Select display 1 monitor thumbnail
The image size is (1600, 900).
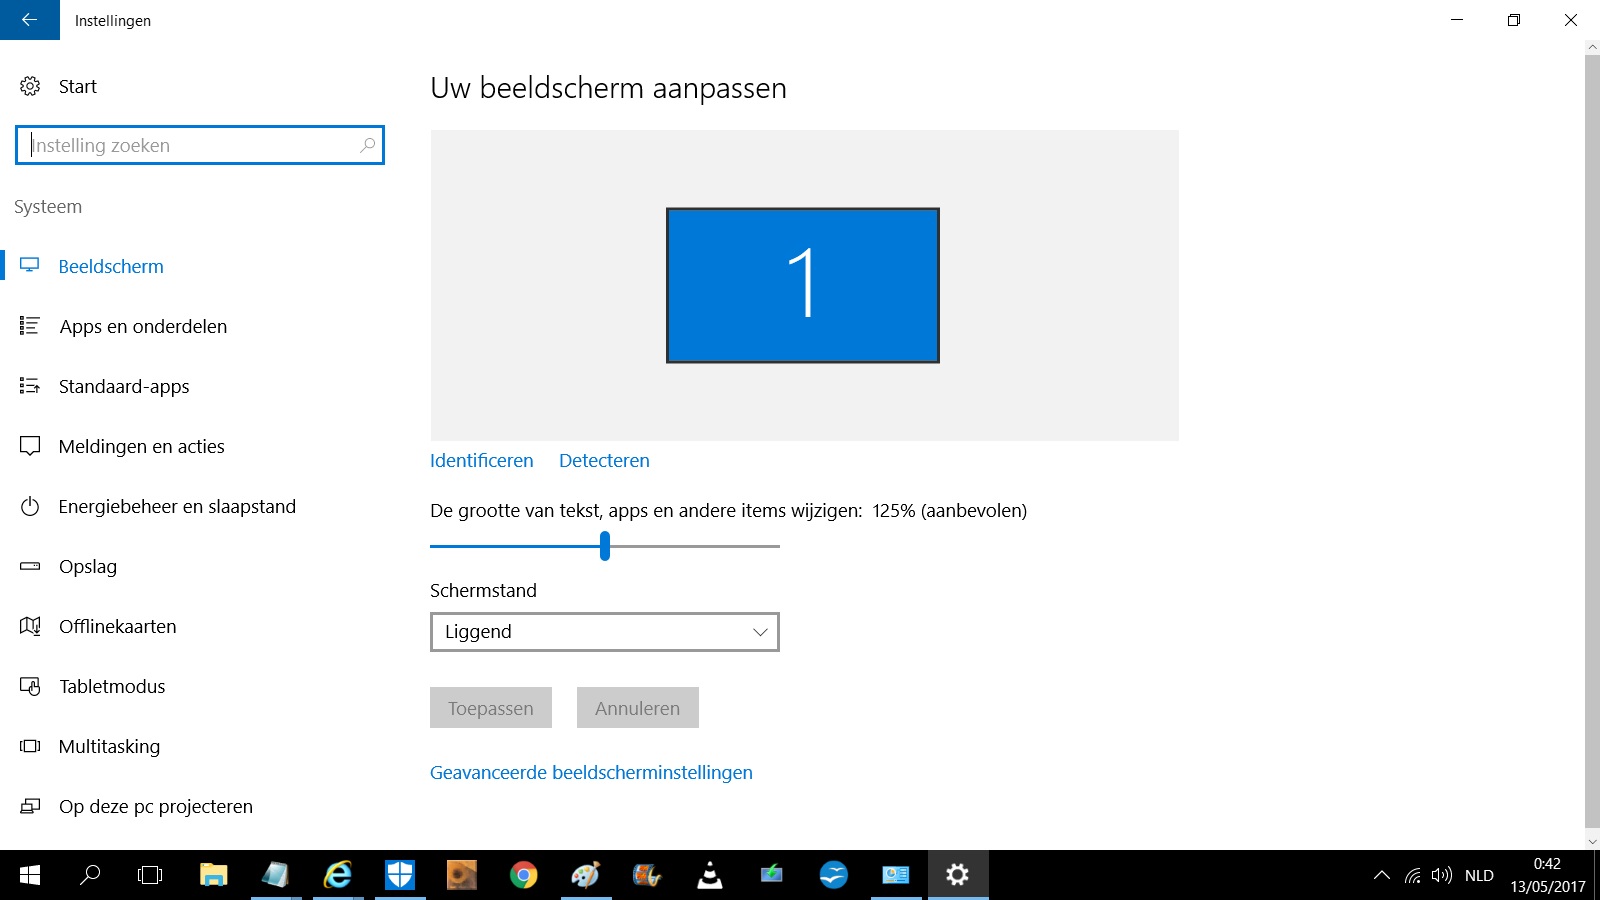(803, 285)
